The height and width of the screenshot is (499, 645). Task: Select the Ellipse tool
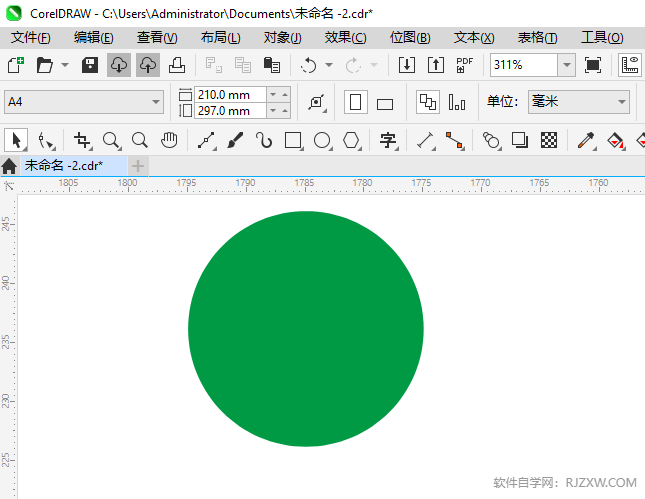click(x=322, y=140)
